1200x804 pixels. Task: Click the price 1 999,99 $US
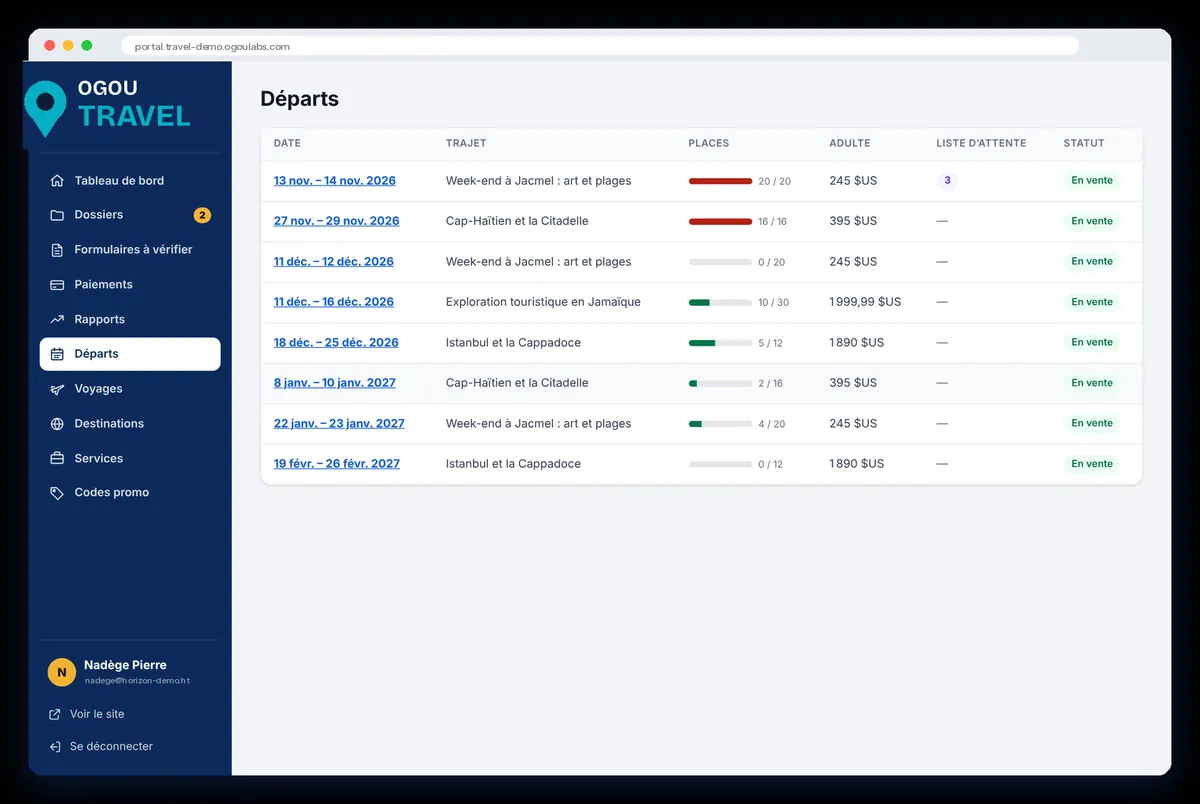point(865,302)
